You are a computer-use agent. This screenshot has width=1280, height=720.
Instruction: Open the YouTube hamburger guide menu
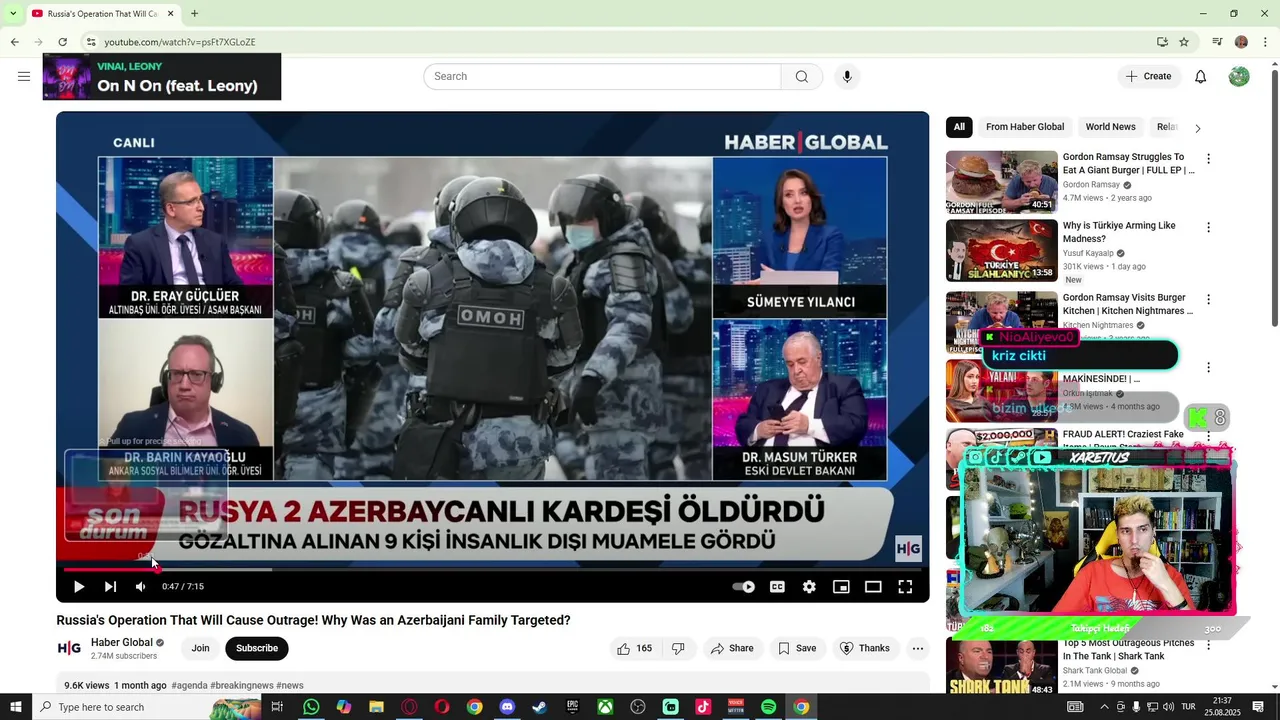pyautogui.click(x=24, y=76)
